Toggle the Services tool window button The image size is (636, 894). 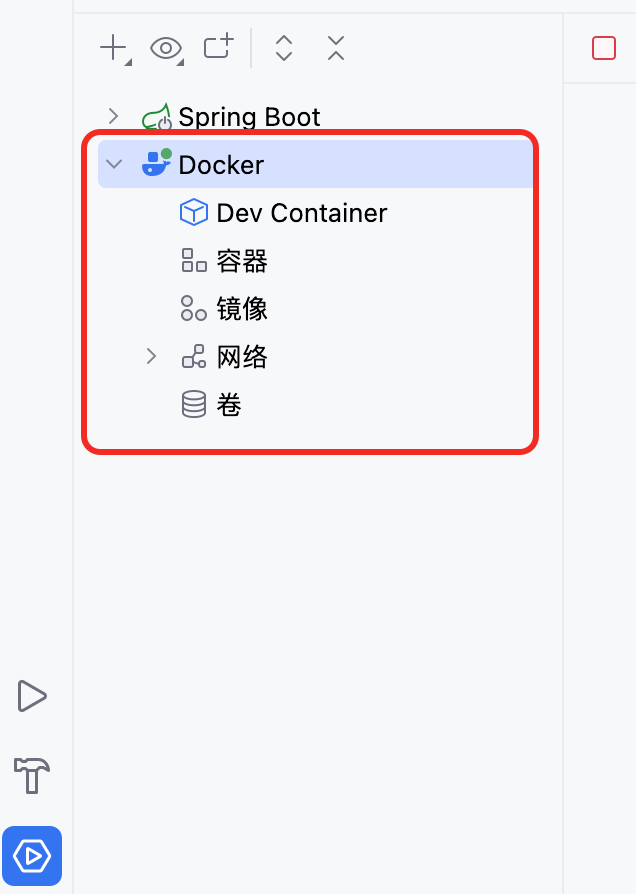32,856
